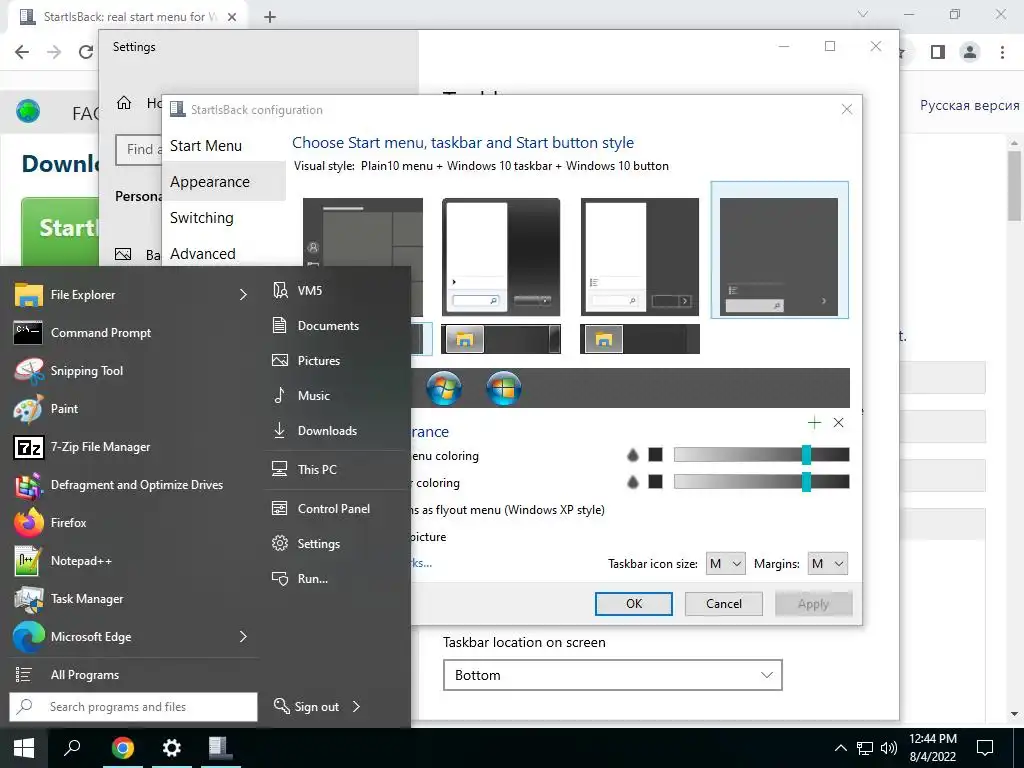1024x768 pixels.
Task: Switch to Chrome on the taskbar
Action: 122,748
